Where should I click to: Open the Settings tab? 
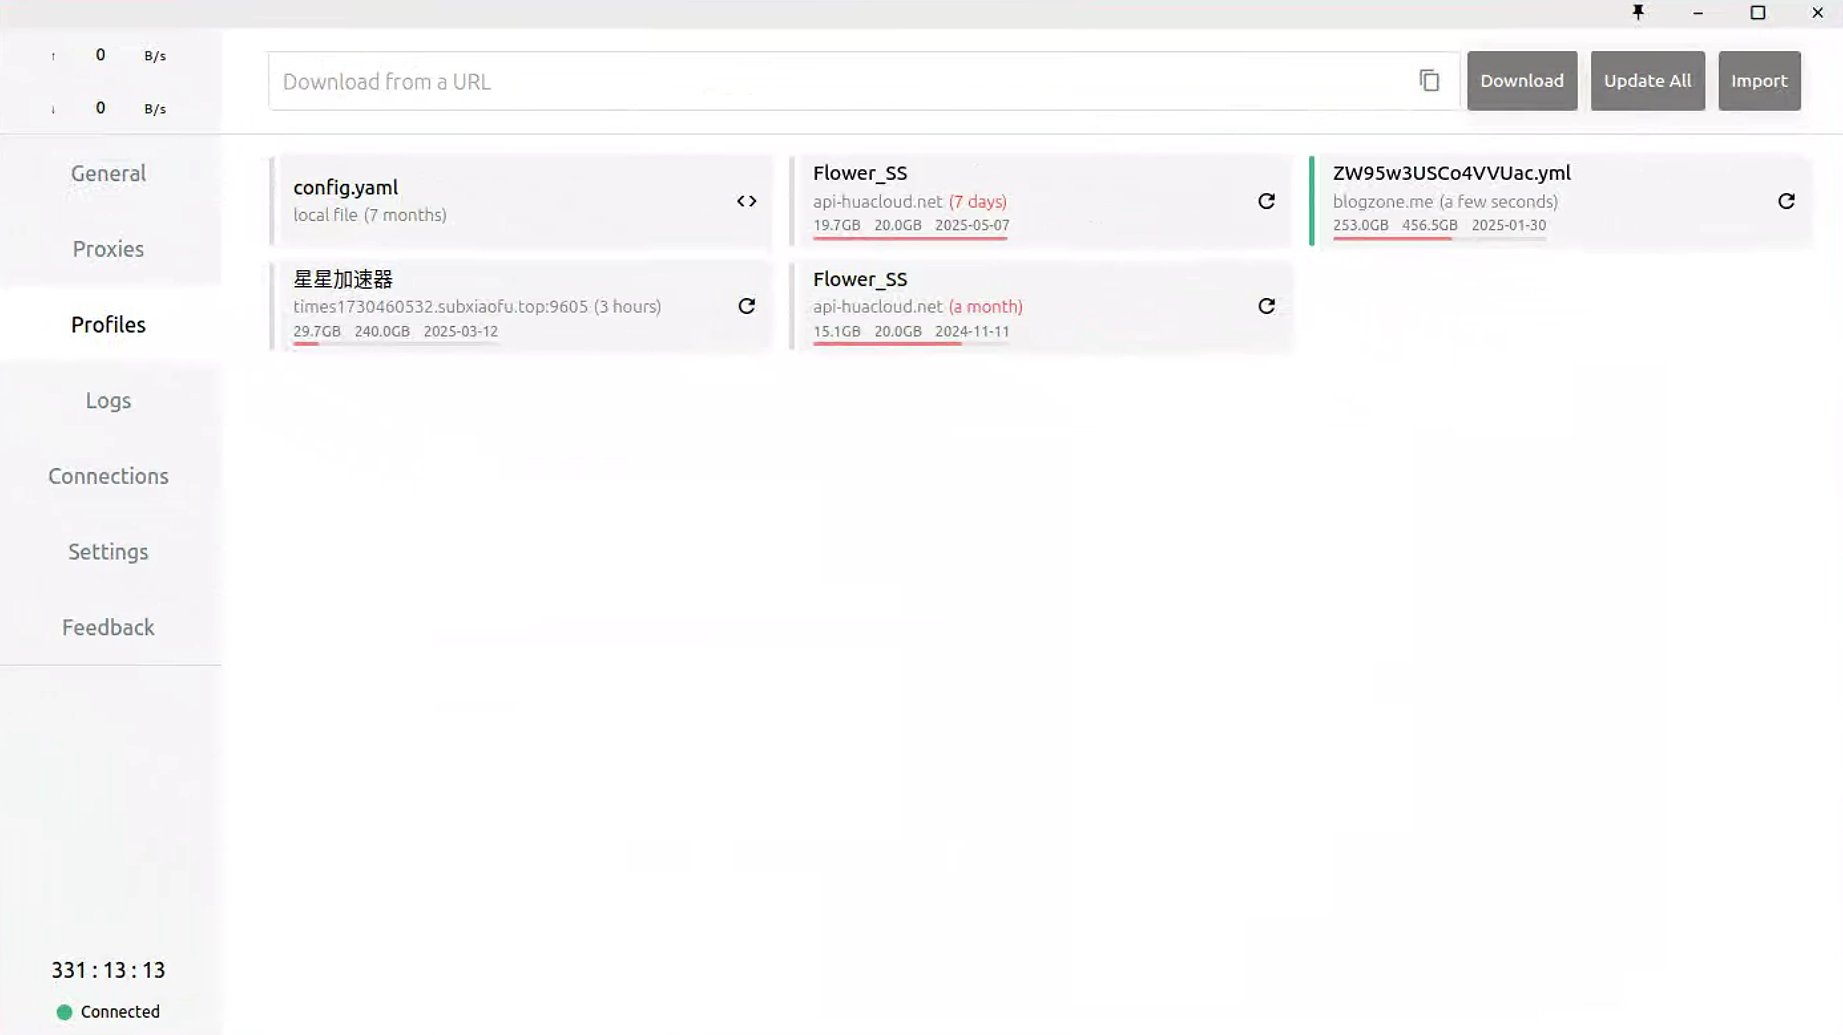(x=108, y=552)
